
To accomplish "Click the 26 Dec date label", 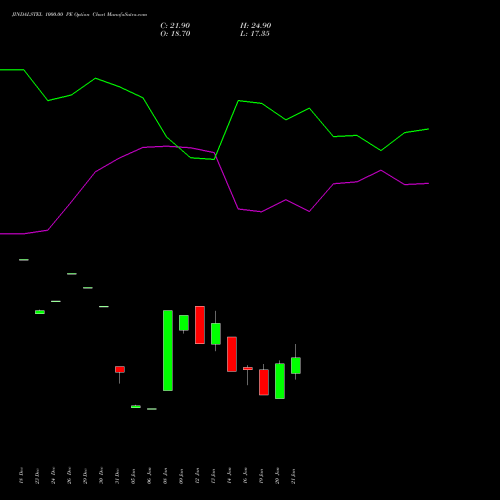I will pyautogui.click(x=69, y=476).
